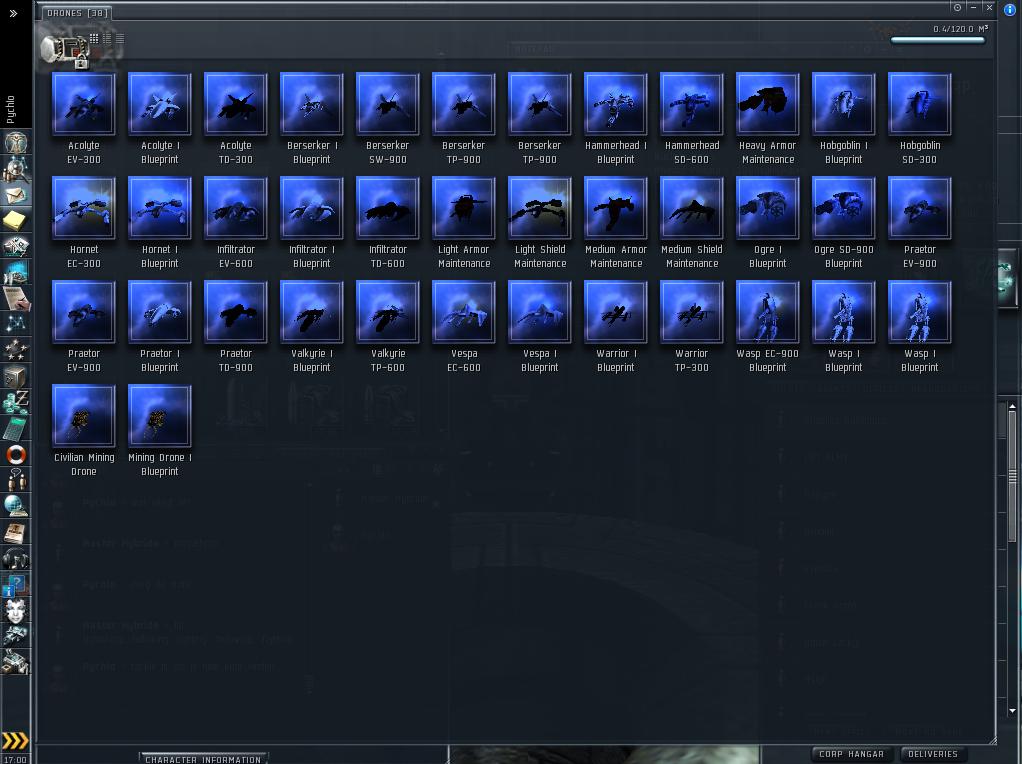
Task: Open the Corp Hangar button
Action: click(851, 754)
